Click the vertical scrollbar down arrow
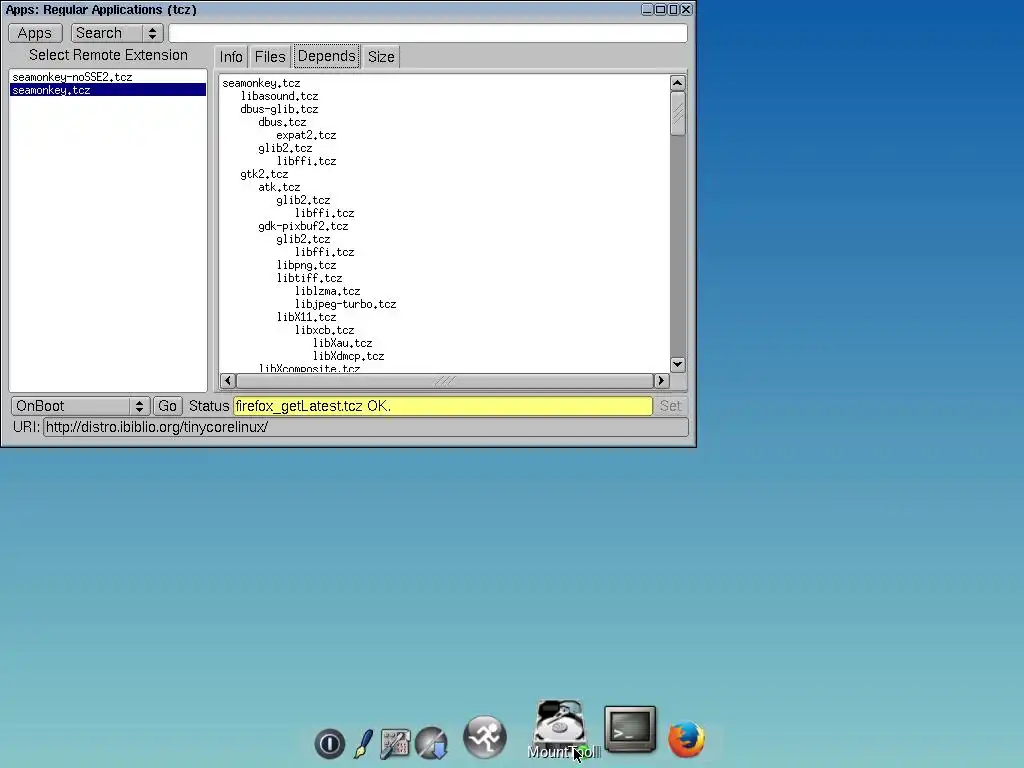Viewport: 1024px width, 768px height. point(677,364)
